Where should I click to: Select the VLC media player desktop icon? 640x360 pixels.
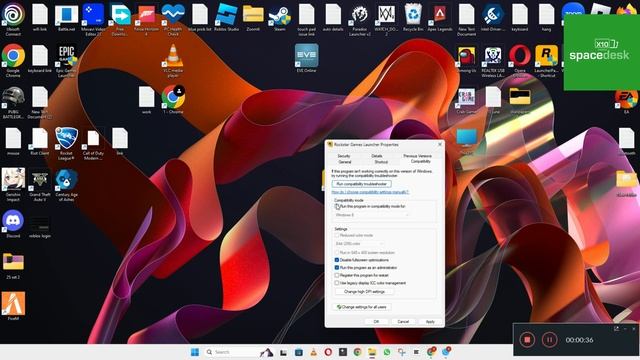click(173, 60)
